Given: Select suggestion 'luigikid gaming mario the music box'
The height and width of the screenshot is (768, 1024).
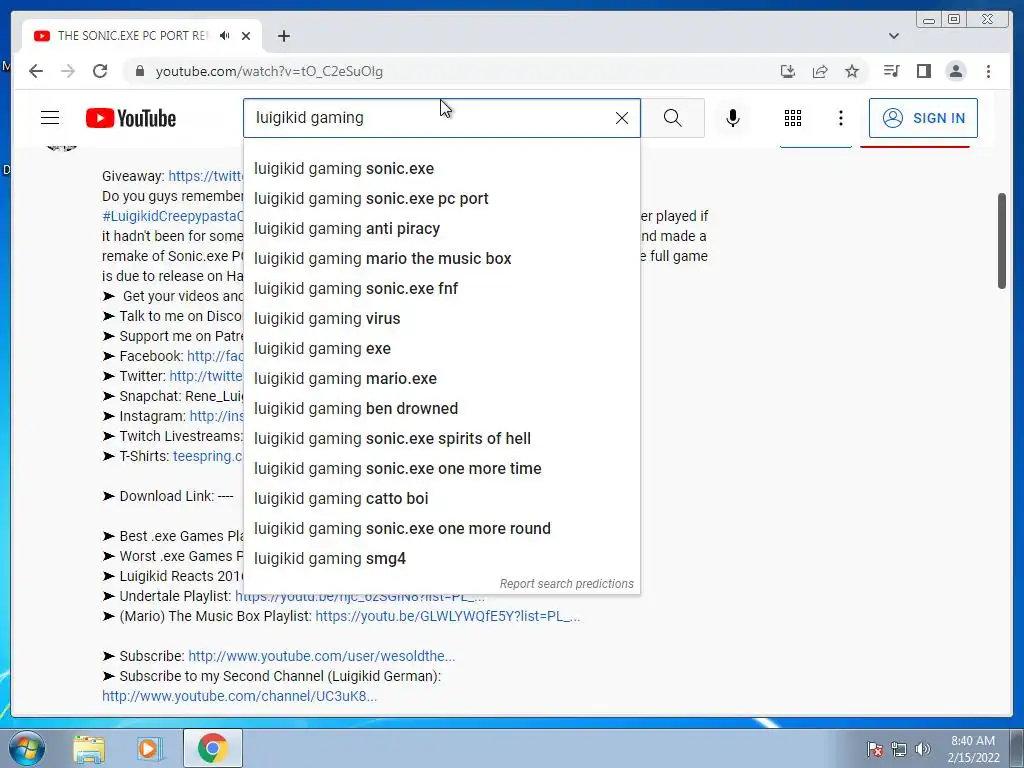Looking at the screenshot, I should (442, 259).
